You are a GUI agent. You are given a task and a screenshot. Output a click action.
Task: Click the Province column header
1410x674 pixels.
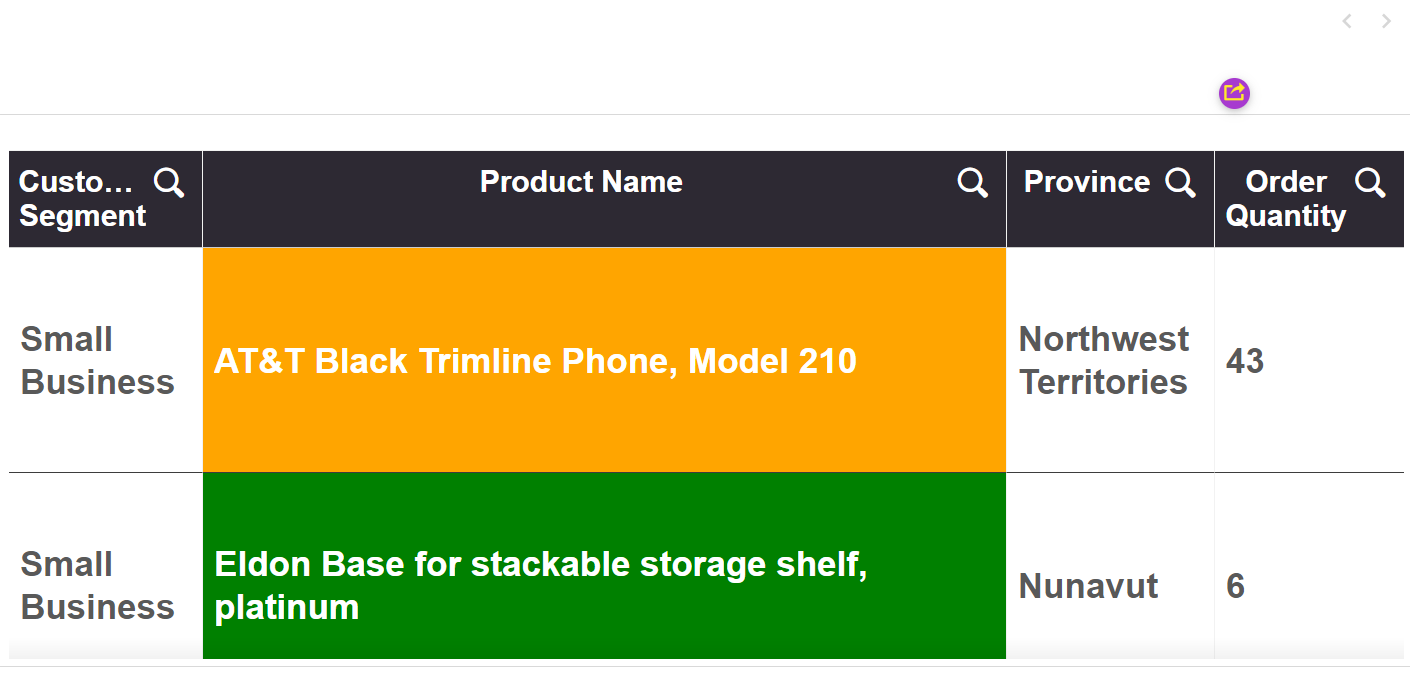click(1086, 182)
